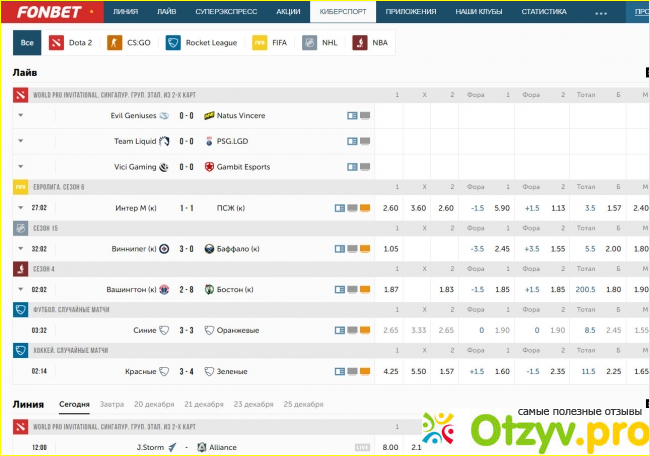Open the Статистика page
This screenshot has width=650, height=456.
click(543, 12)
